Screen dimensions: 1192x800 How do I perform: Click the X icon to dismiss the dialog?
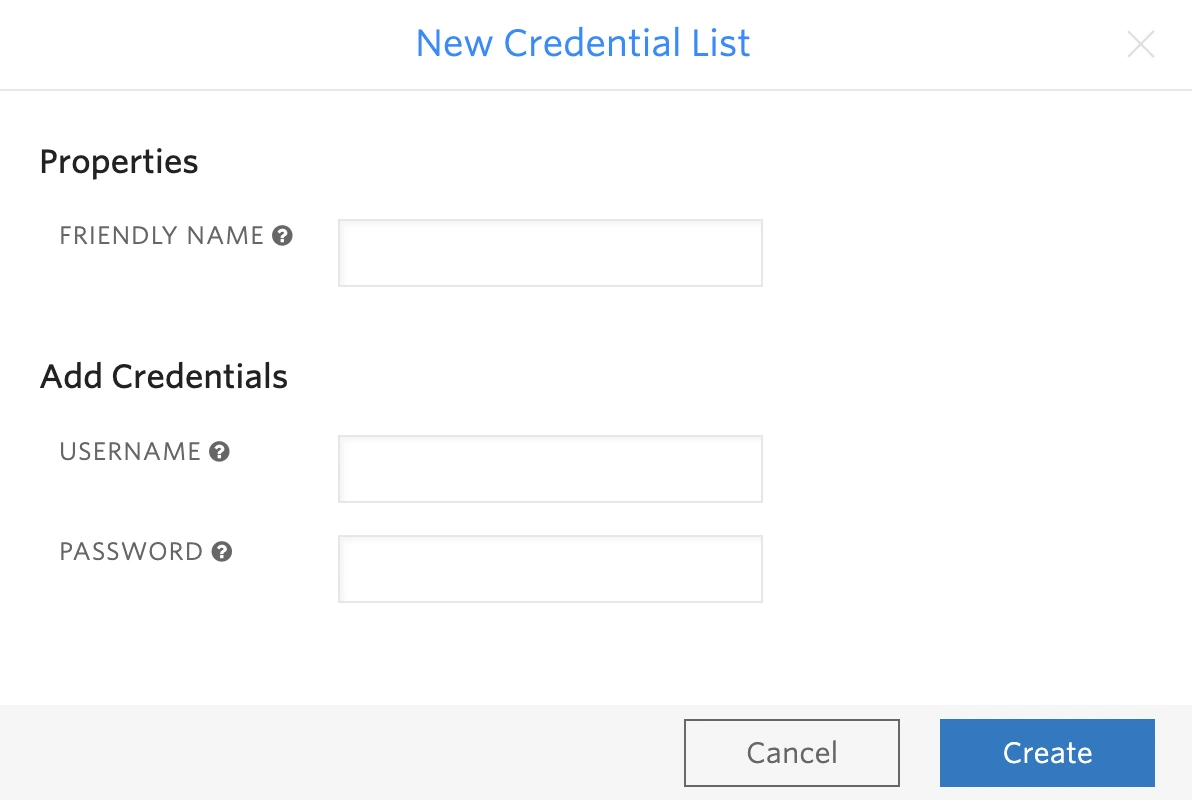pyautogui.click(x=1141, y=44)
